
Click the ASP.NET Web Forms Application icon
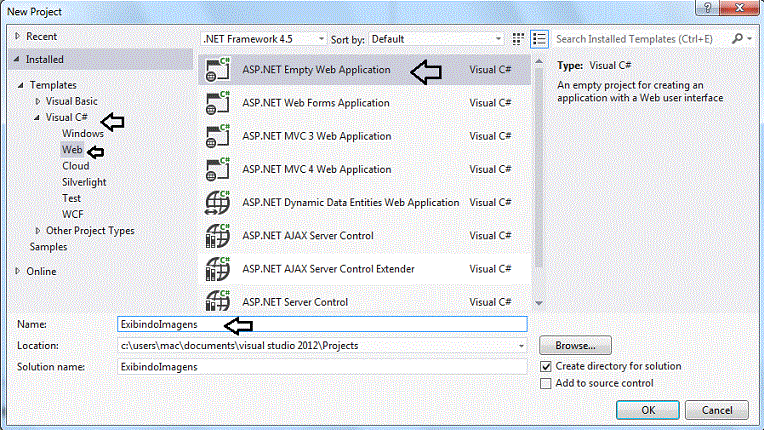[217, 103]
